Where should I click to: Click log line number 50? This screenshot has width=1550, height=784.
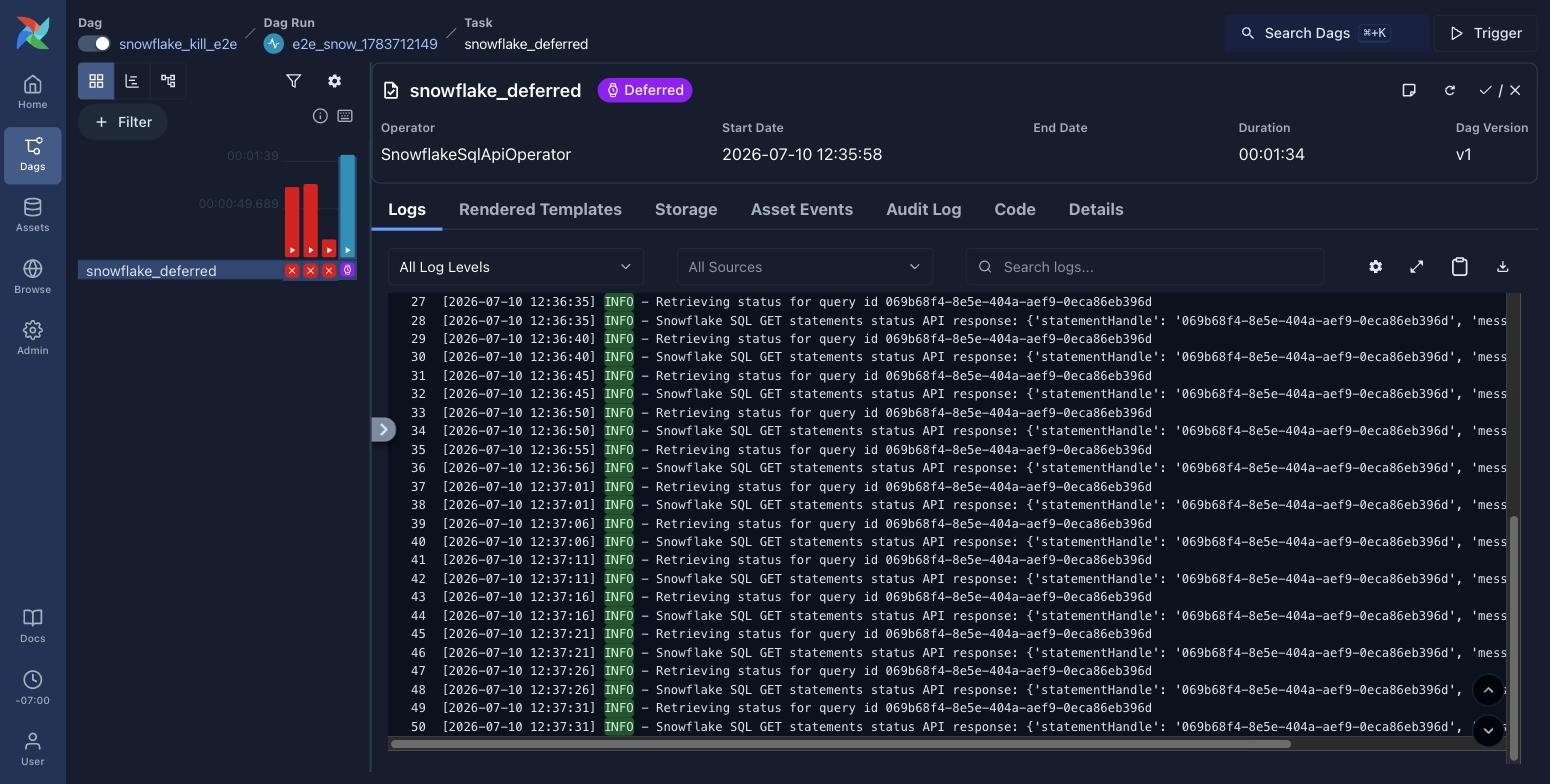pos(418,727)
